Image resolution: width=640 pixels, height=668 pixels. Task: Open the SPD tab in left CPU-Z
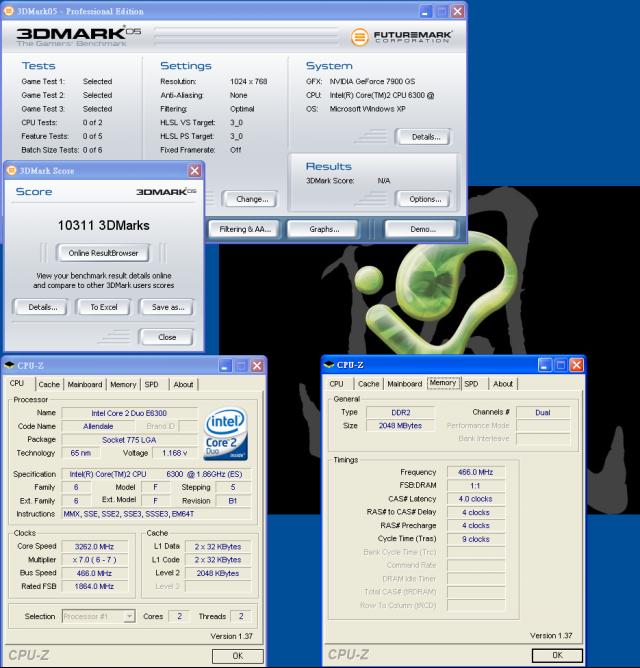coord(152,384)
